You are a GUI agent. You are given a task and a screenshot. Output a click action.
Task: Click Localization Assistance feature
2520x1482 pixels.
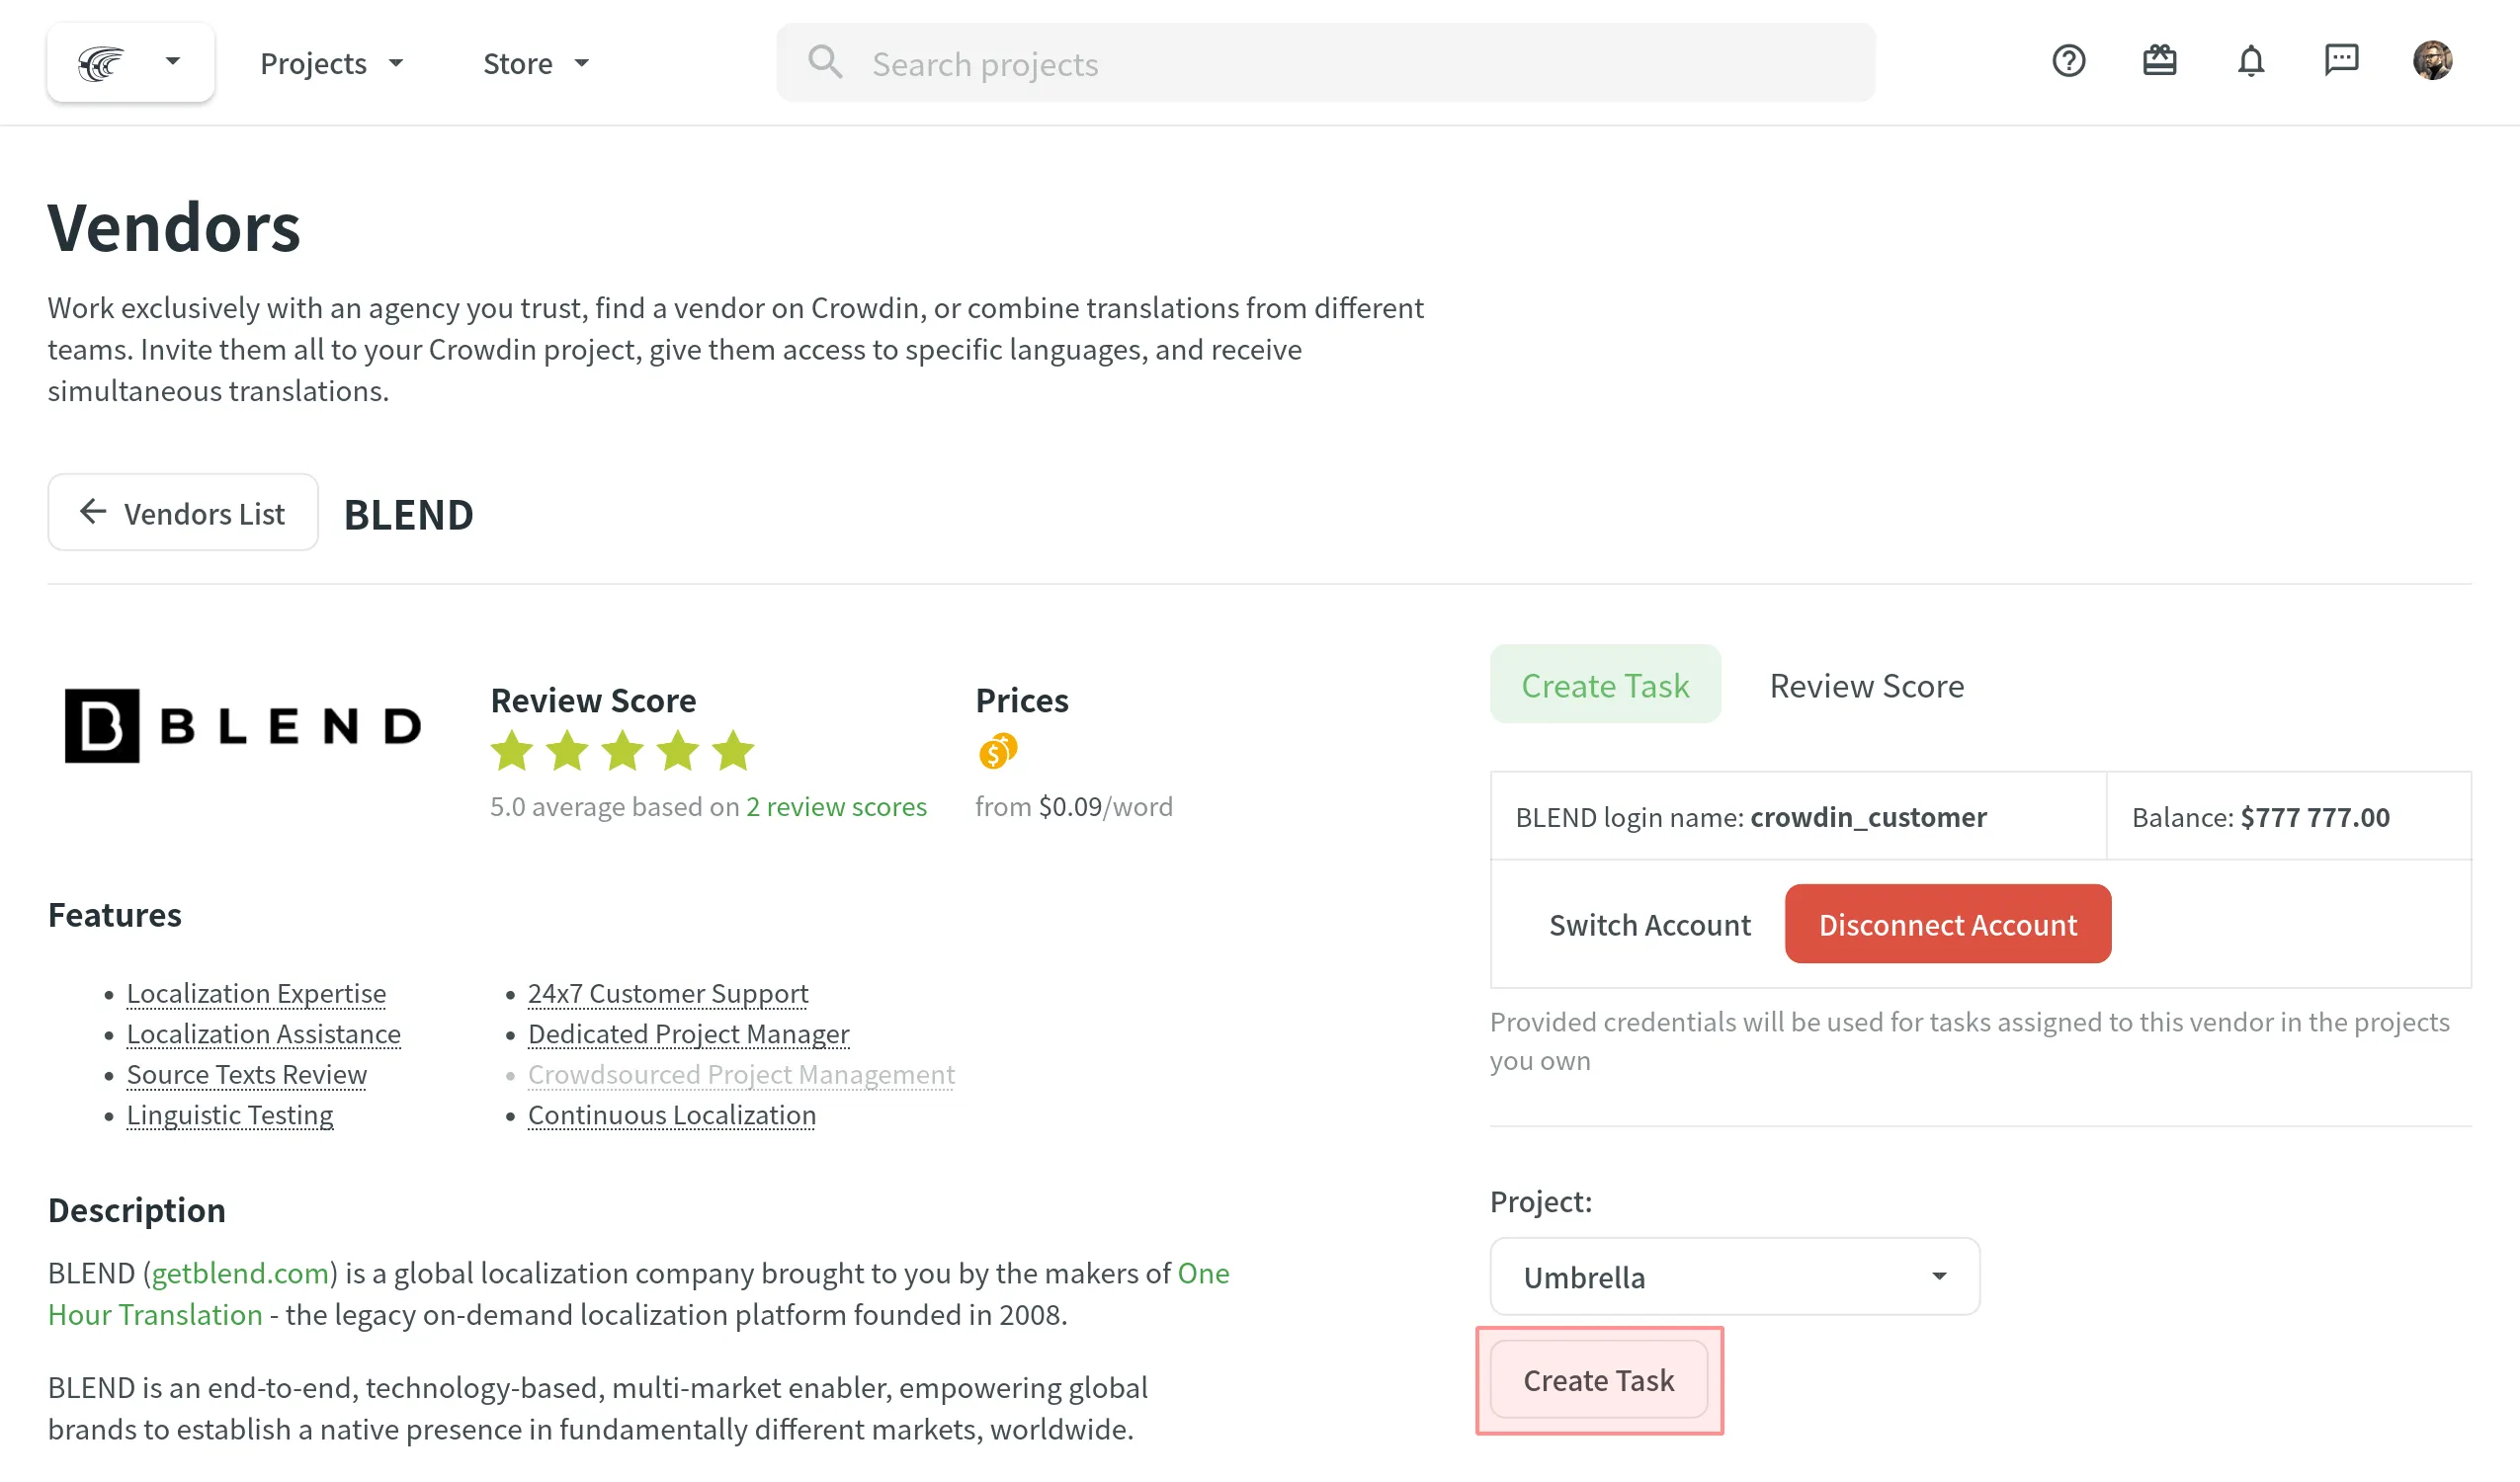[263, 1033]
